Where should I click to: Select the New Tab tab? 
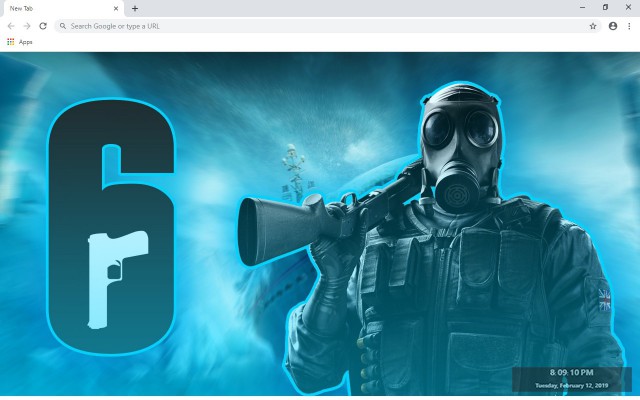pyautogui.click(x=63, y=9)
